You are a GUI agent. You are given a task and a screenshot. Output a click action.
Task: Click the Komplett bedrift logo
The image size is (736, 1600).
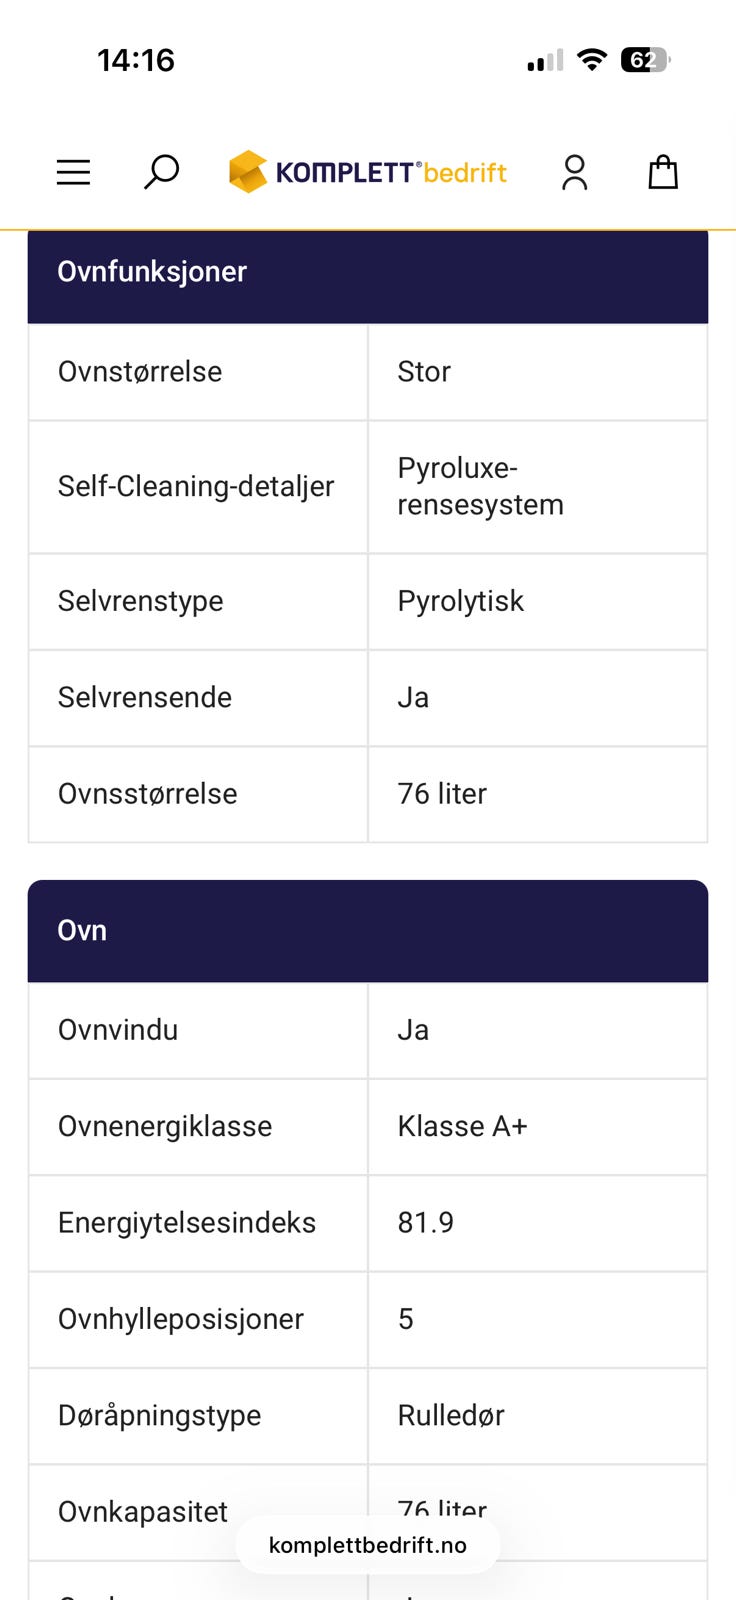point(367,171)
